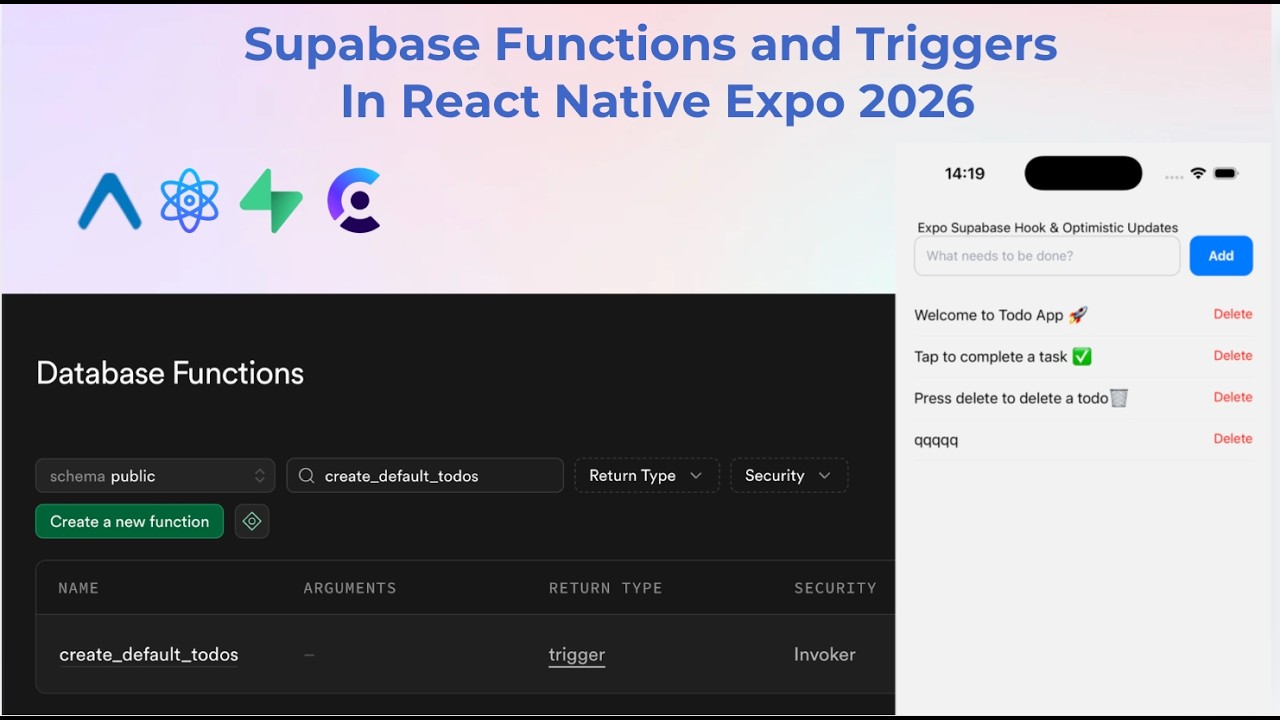Open the Security filter dropdown
This screenshot has width=1280, height=720.
click(789, 476)
